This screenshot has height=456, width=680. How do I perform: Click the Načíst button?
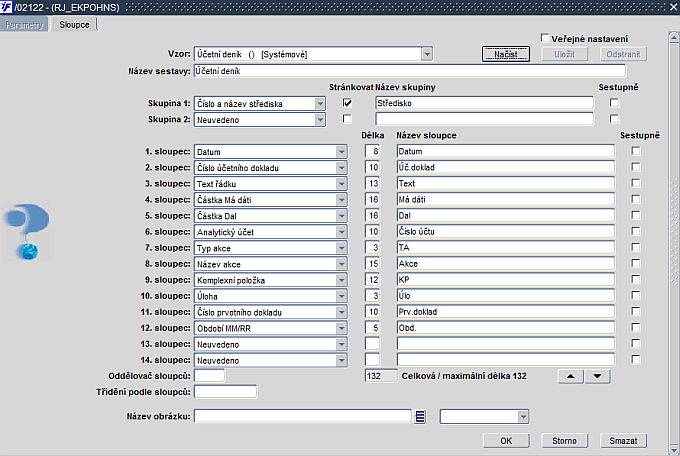tap(506, 54)
